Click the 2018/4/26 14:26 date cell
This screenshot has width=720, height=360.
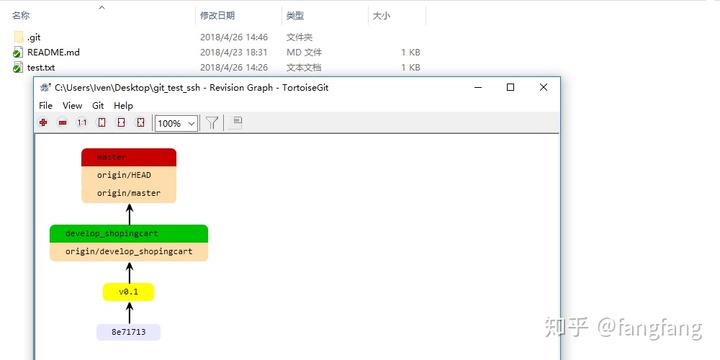tap(234, 68)
